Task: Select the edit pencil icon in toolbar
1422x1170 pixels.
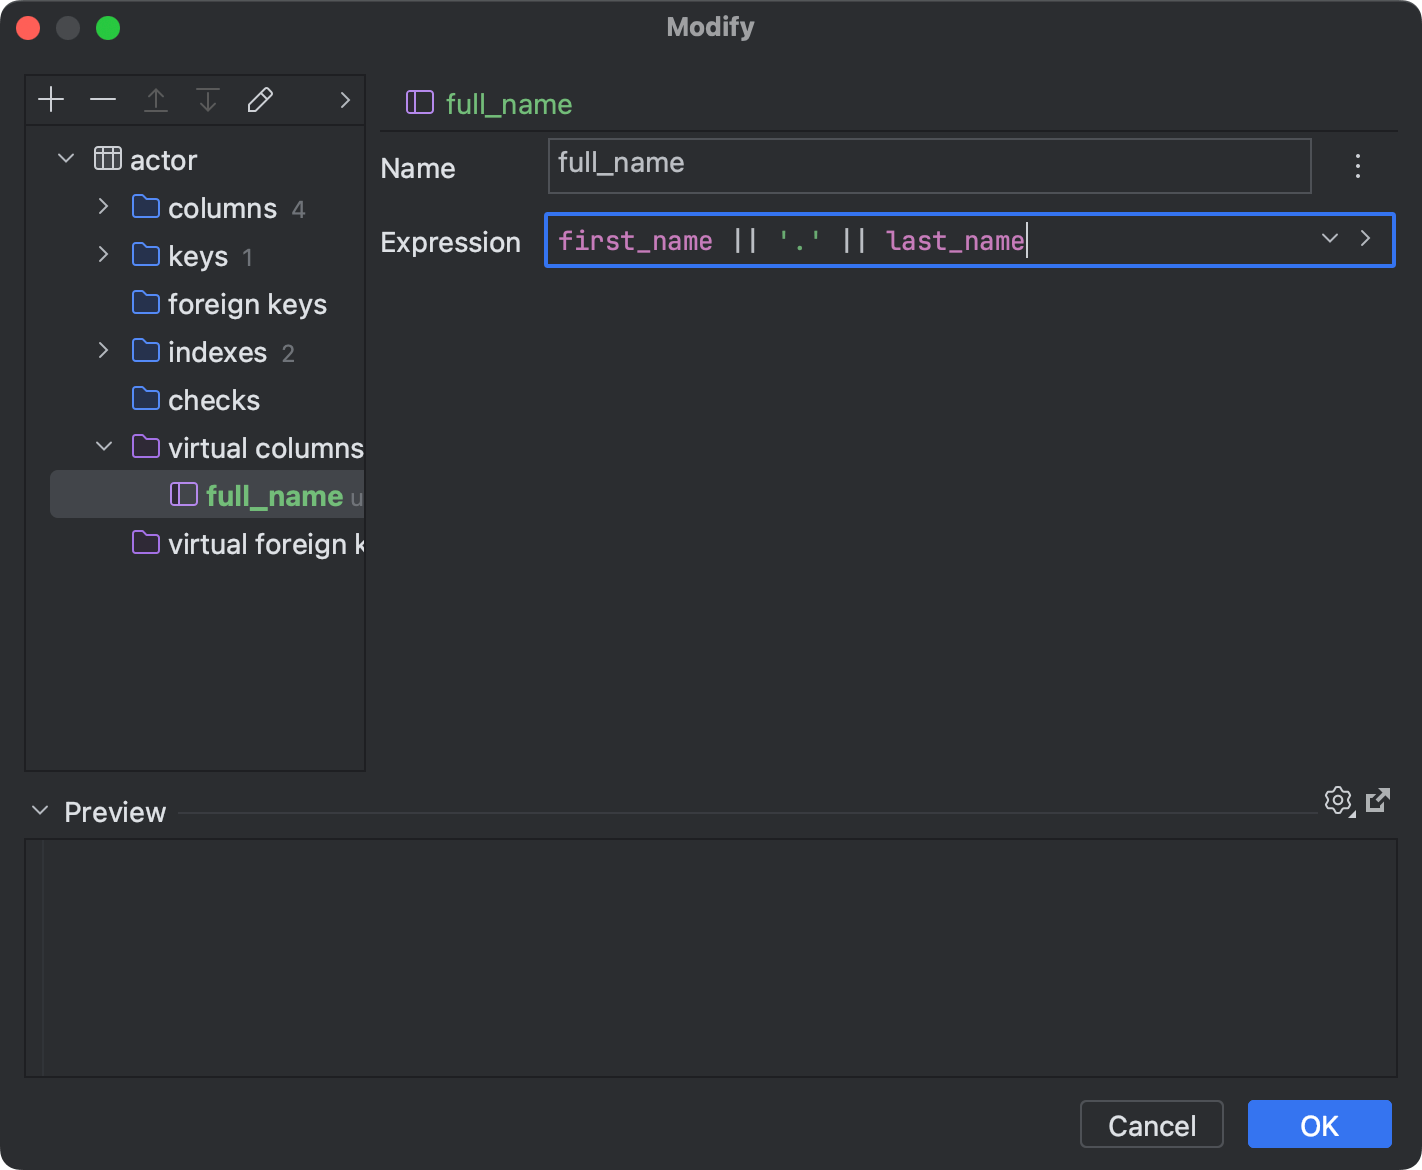Action: pyautogui.click(x=260, y=99)
